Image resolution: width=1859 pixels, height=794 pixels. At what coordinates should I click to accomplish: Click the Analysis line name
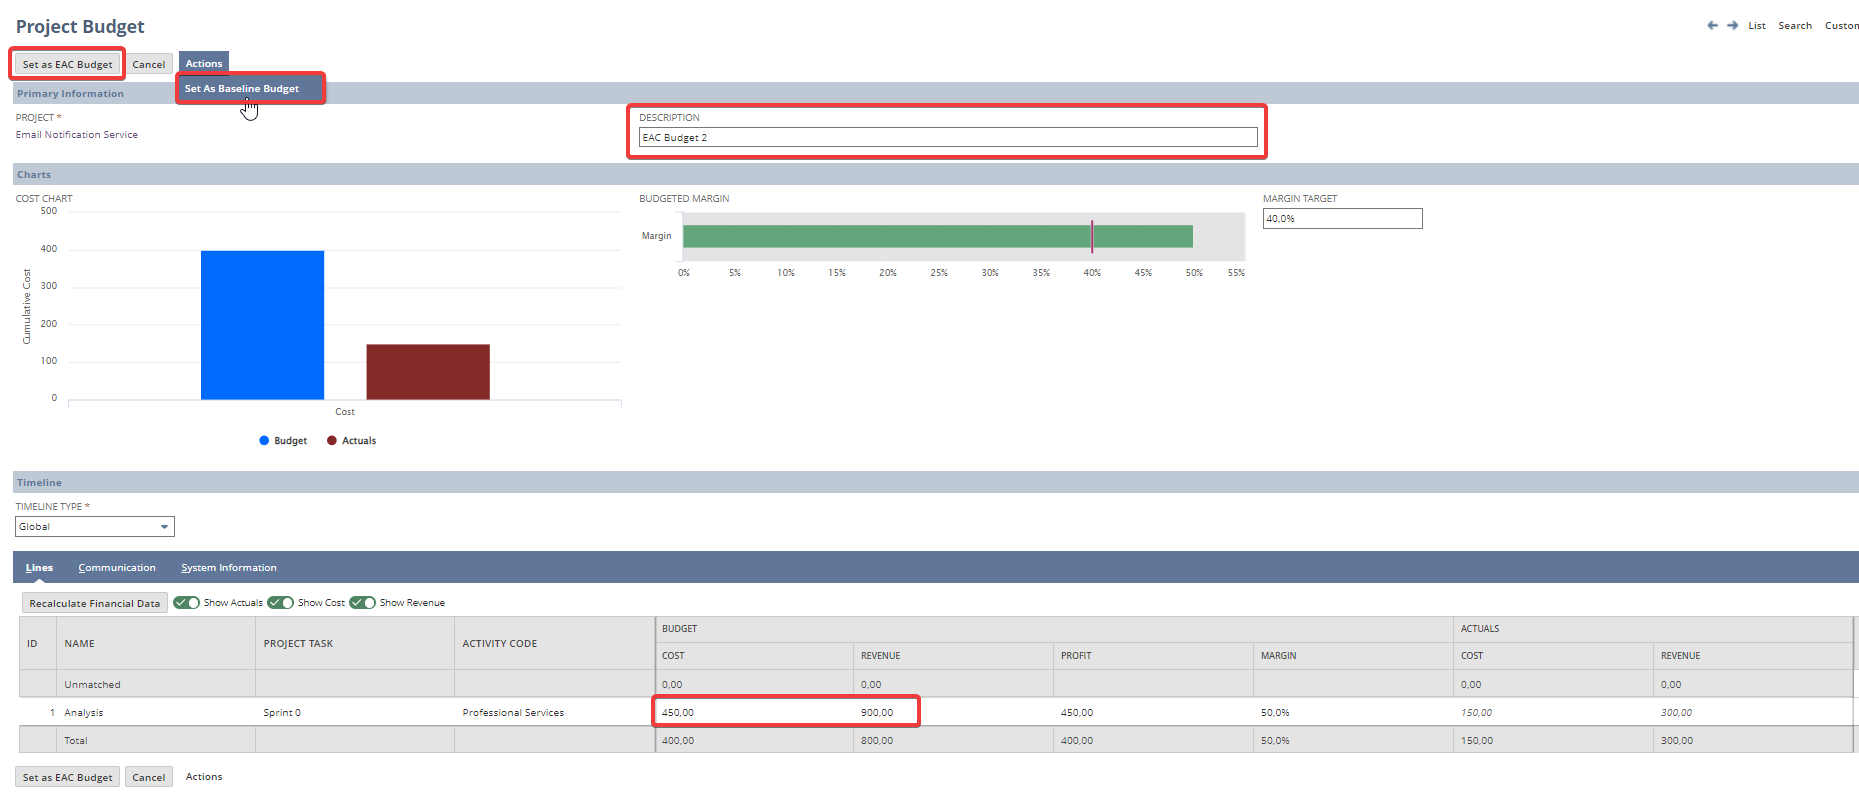[x=84, y=713]
